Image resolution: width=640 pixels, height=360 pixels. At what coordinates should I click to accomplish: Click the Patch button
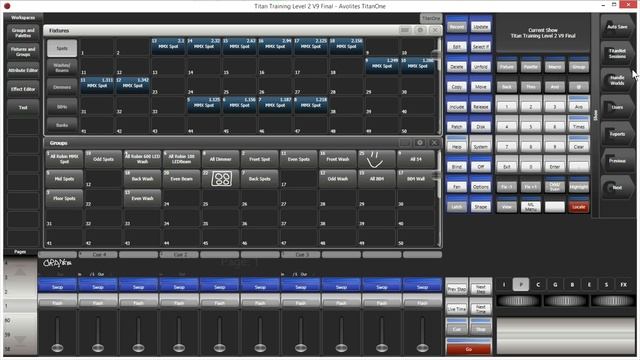[x=457, y=126]
